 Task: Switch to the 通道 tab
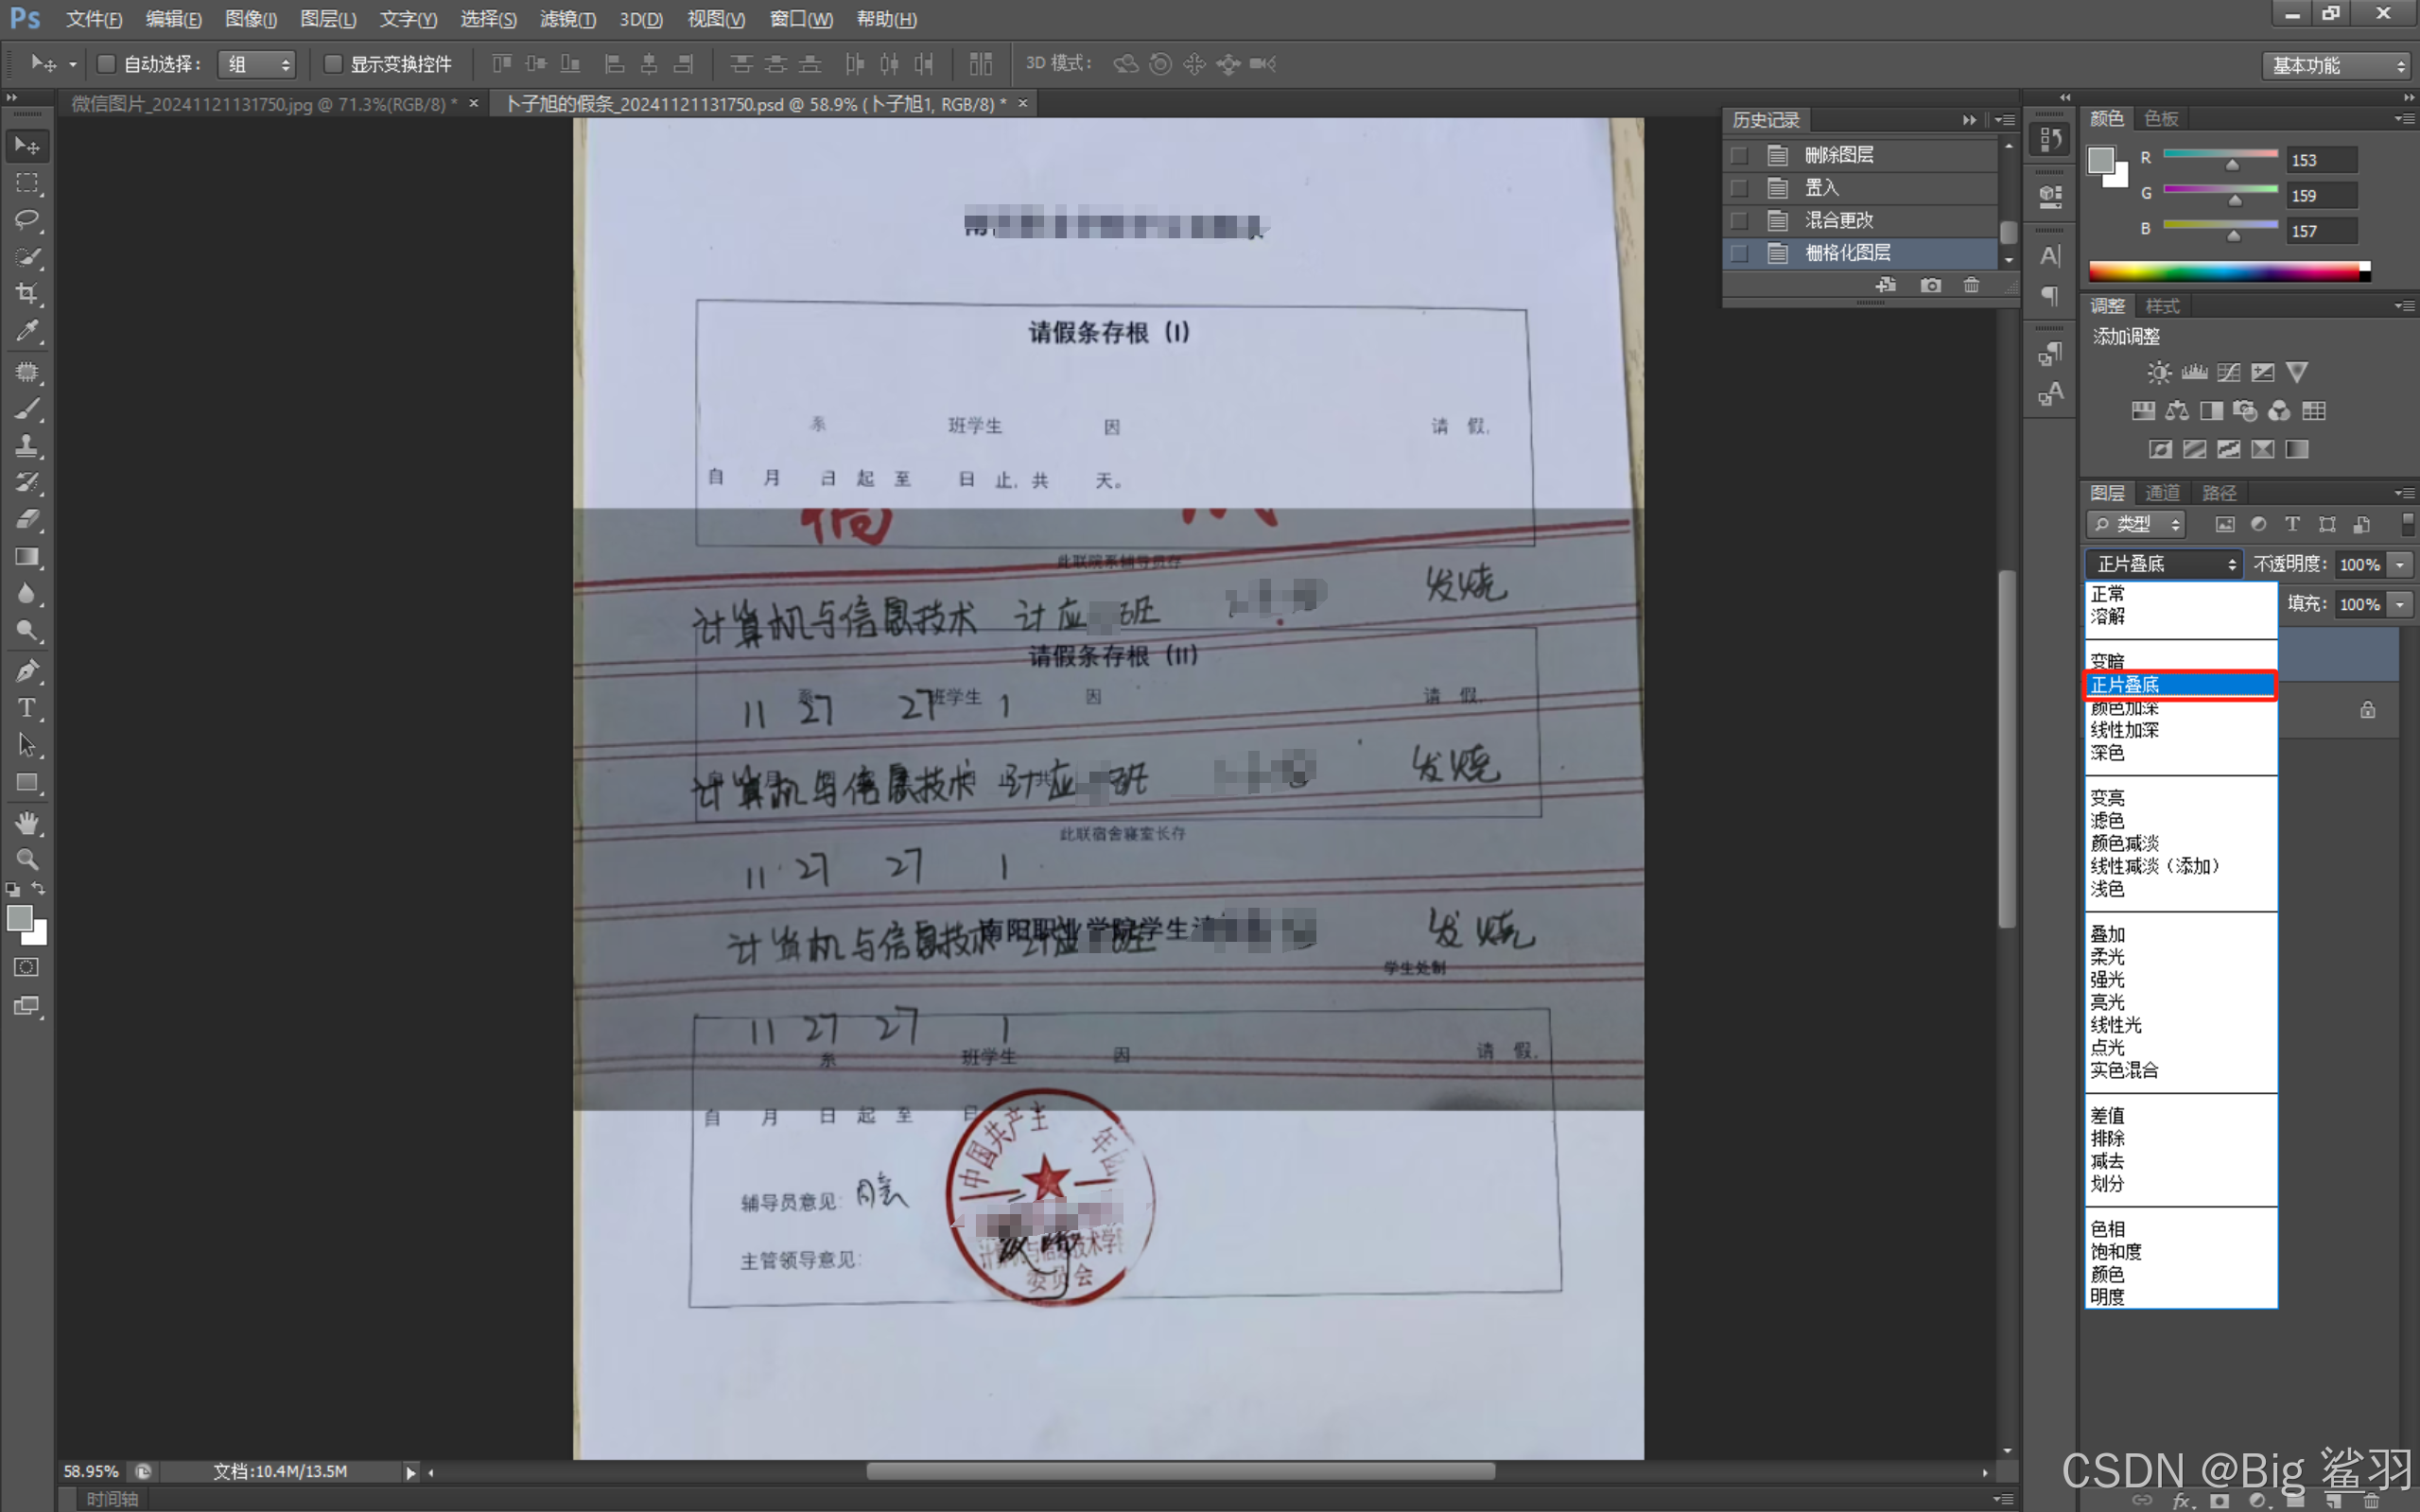[x=2162, y=493]
